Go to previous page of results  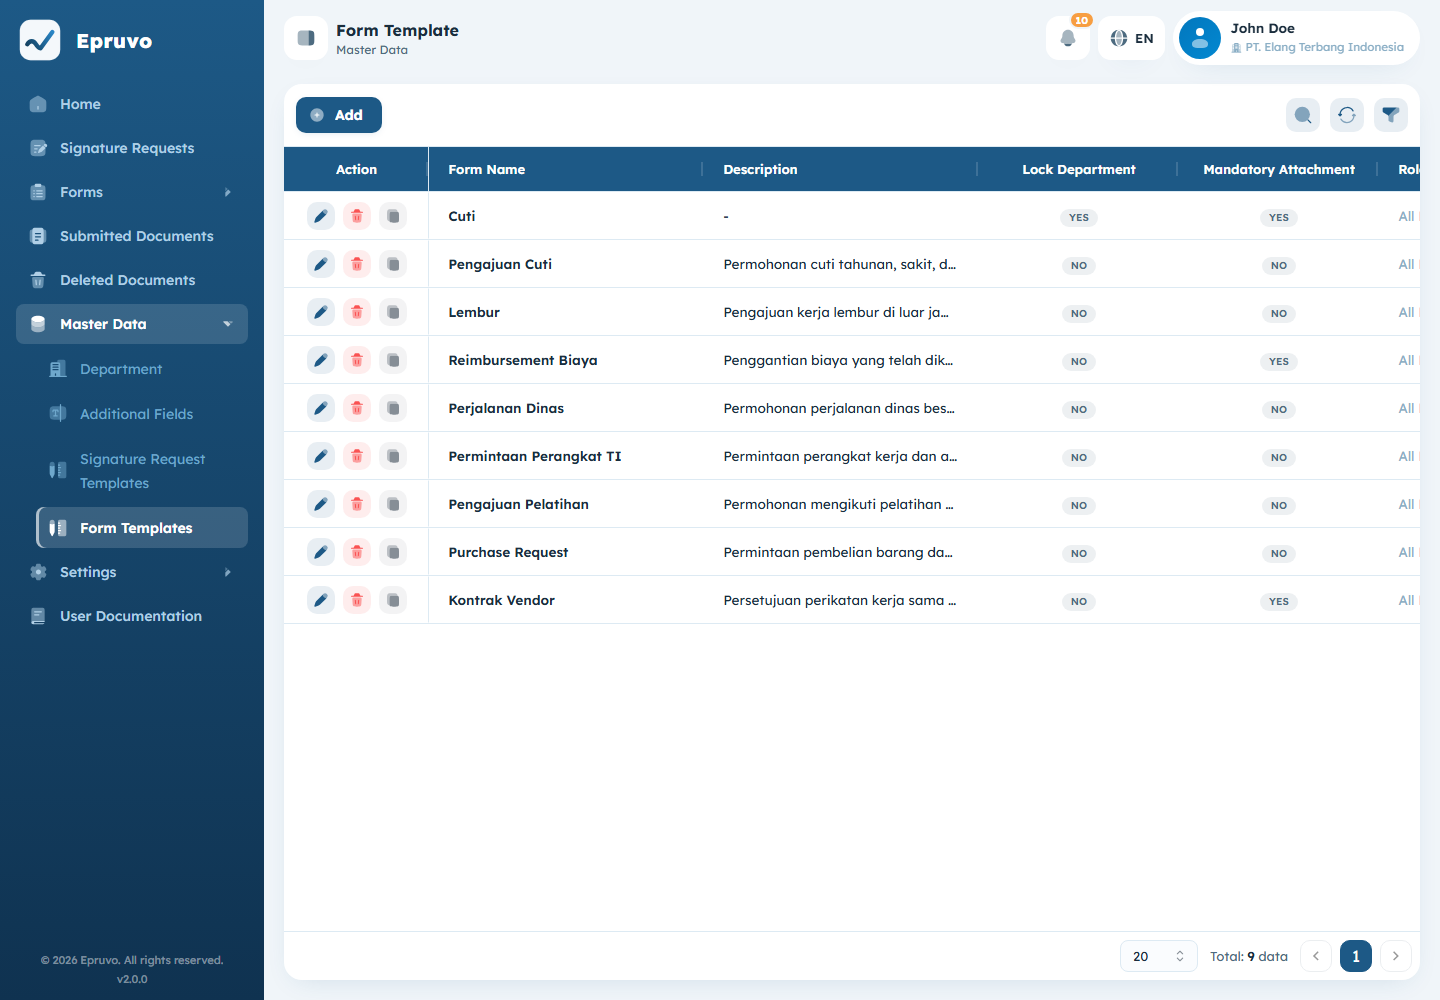point(1316,956)
